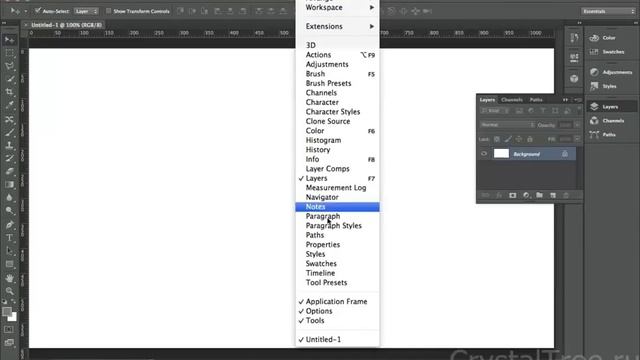Select the Lasso tool
The image size is (640, 360).
tap(9, 66)
